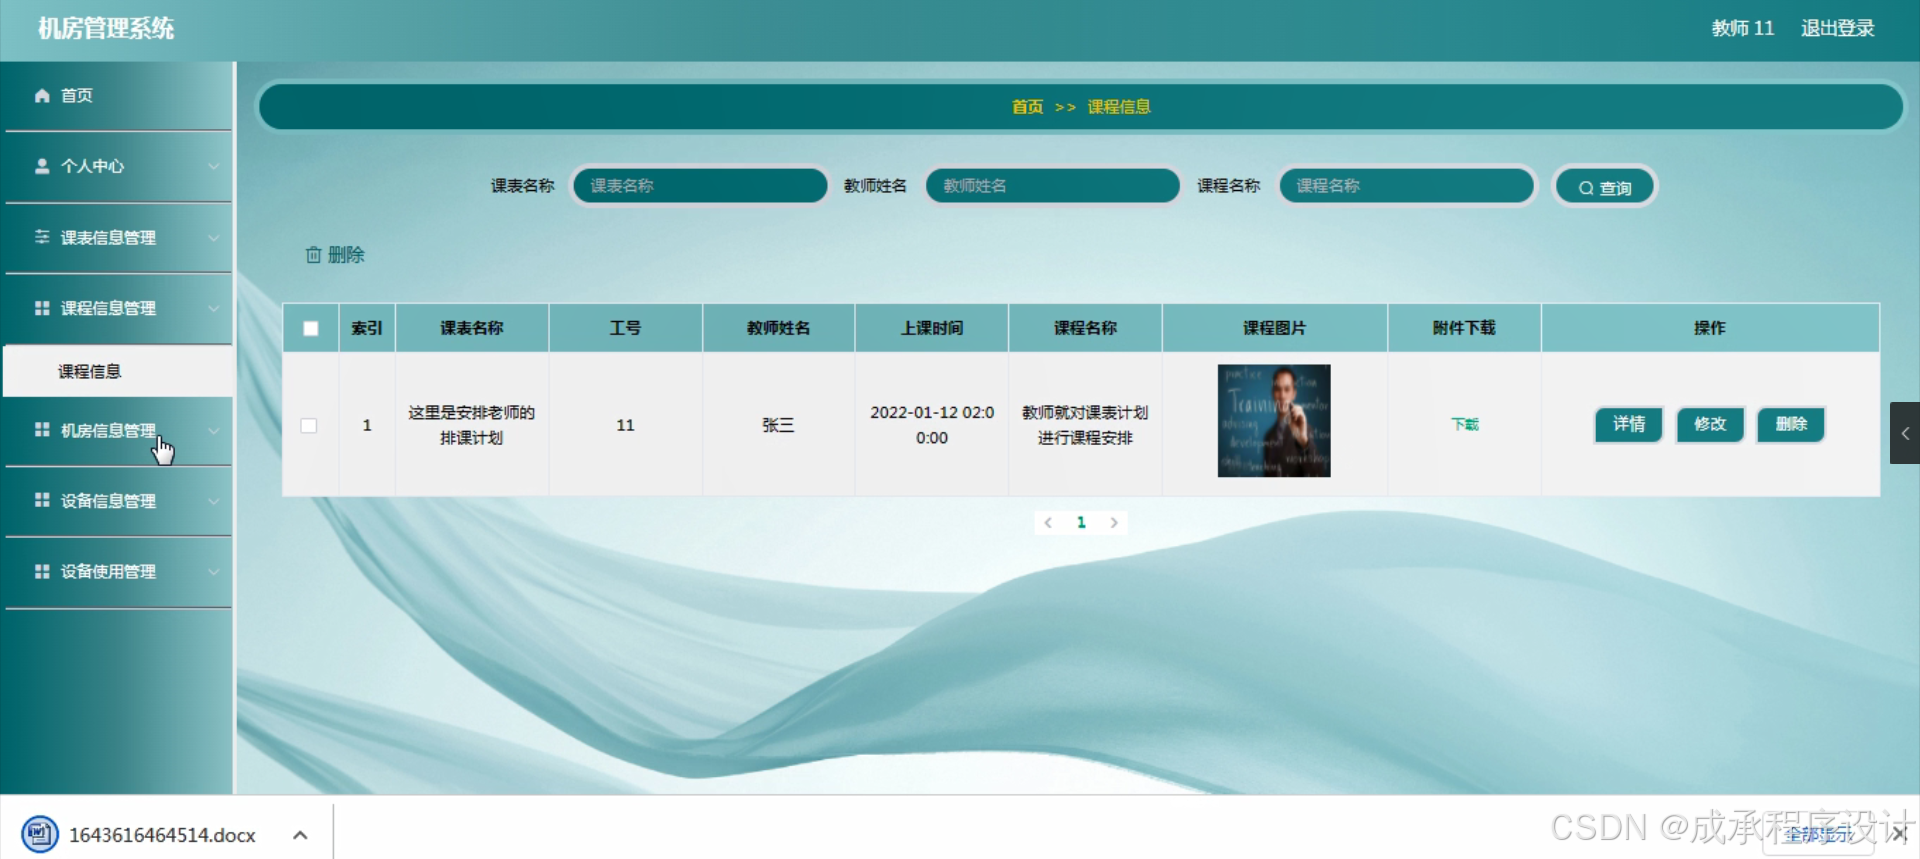Click the 删除 button in row 1 actions
The height and width of the screenshot is (859, 1920).
click(1791, 424)
